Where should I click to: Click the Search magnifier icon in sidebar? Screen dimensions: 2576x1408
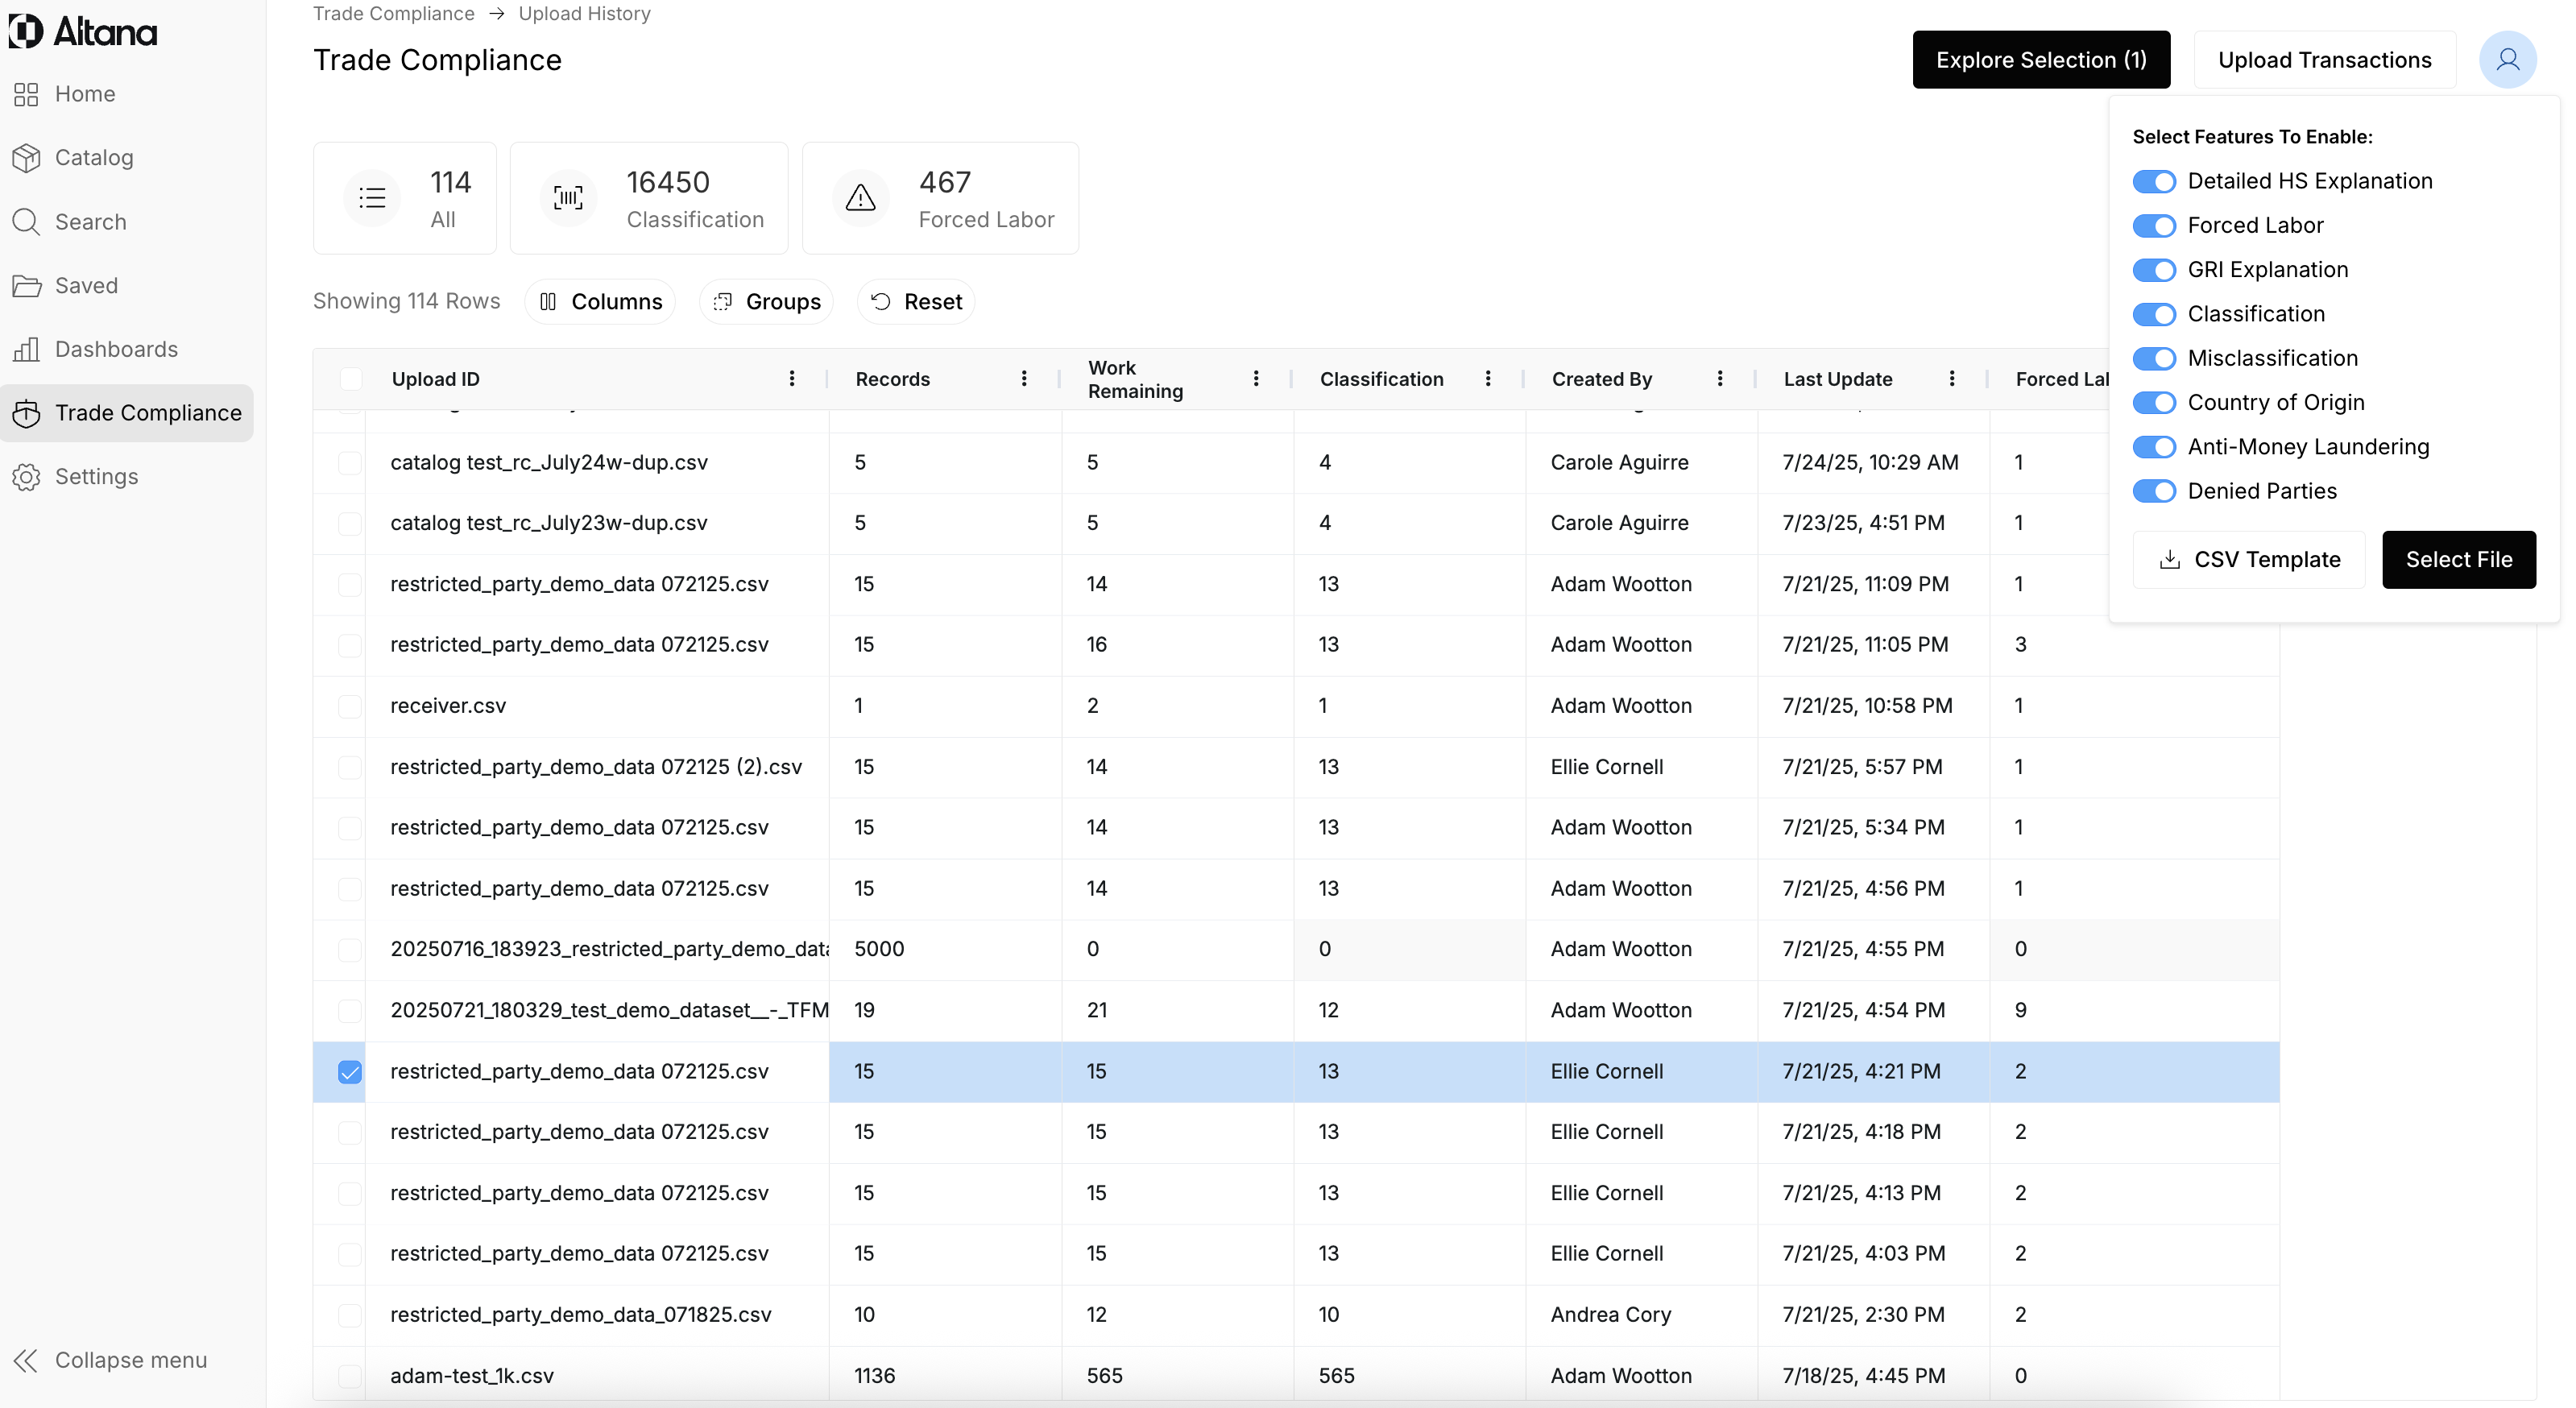(x=27, y=222)
